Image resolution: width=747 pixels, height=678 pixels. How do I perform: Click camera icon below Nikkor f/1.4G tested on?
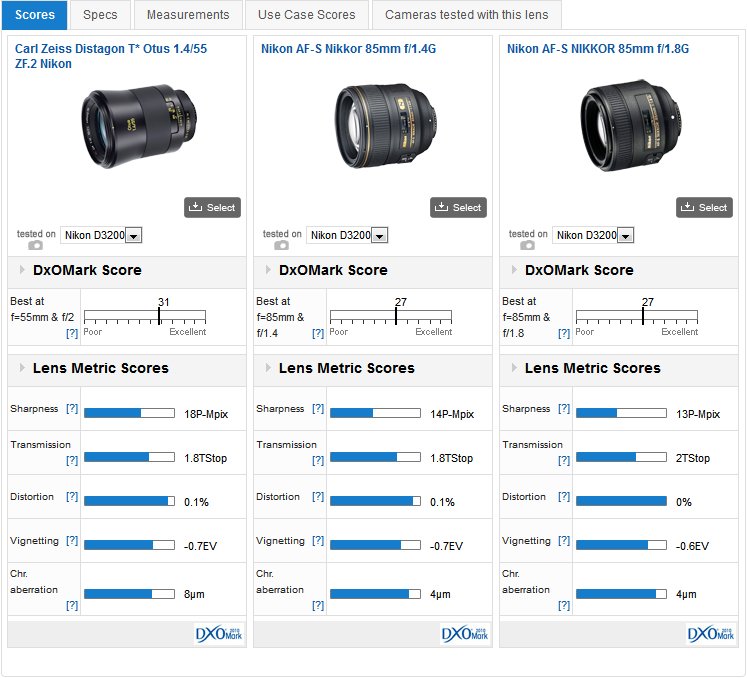(281, 245)
